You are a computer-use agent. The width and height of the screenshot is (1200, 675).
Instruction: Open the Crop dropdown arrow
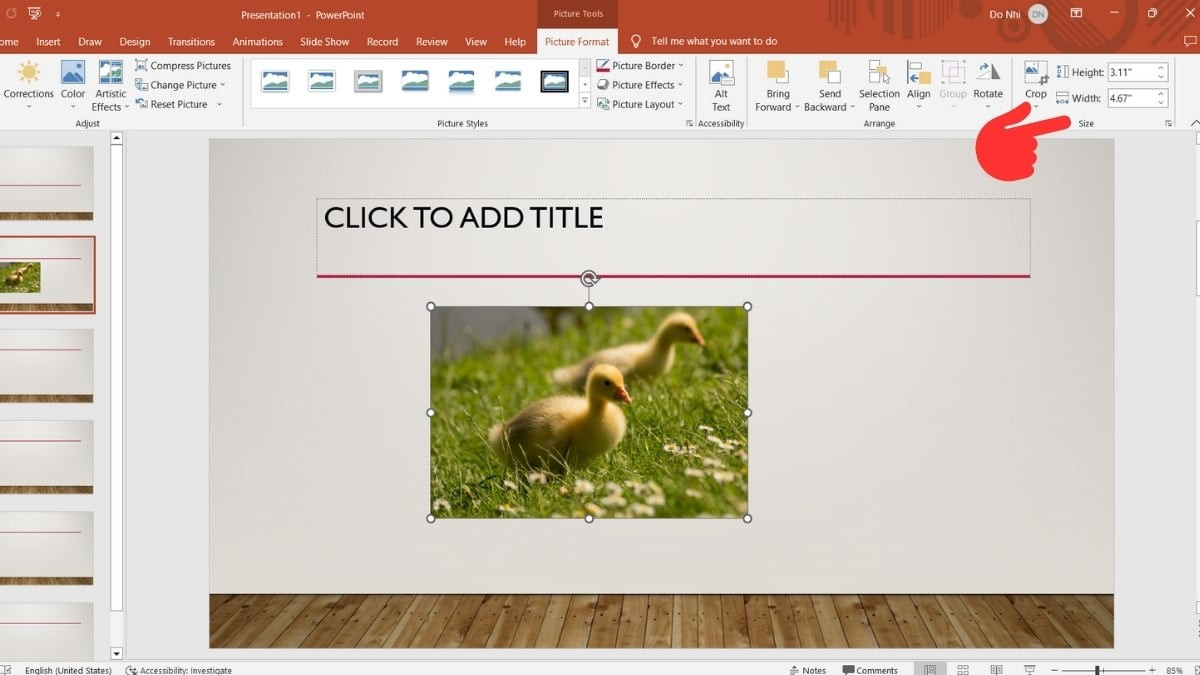pos(1036,106)
